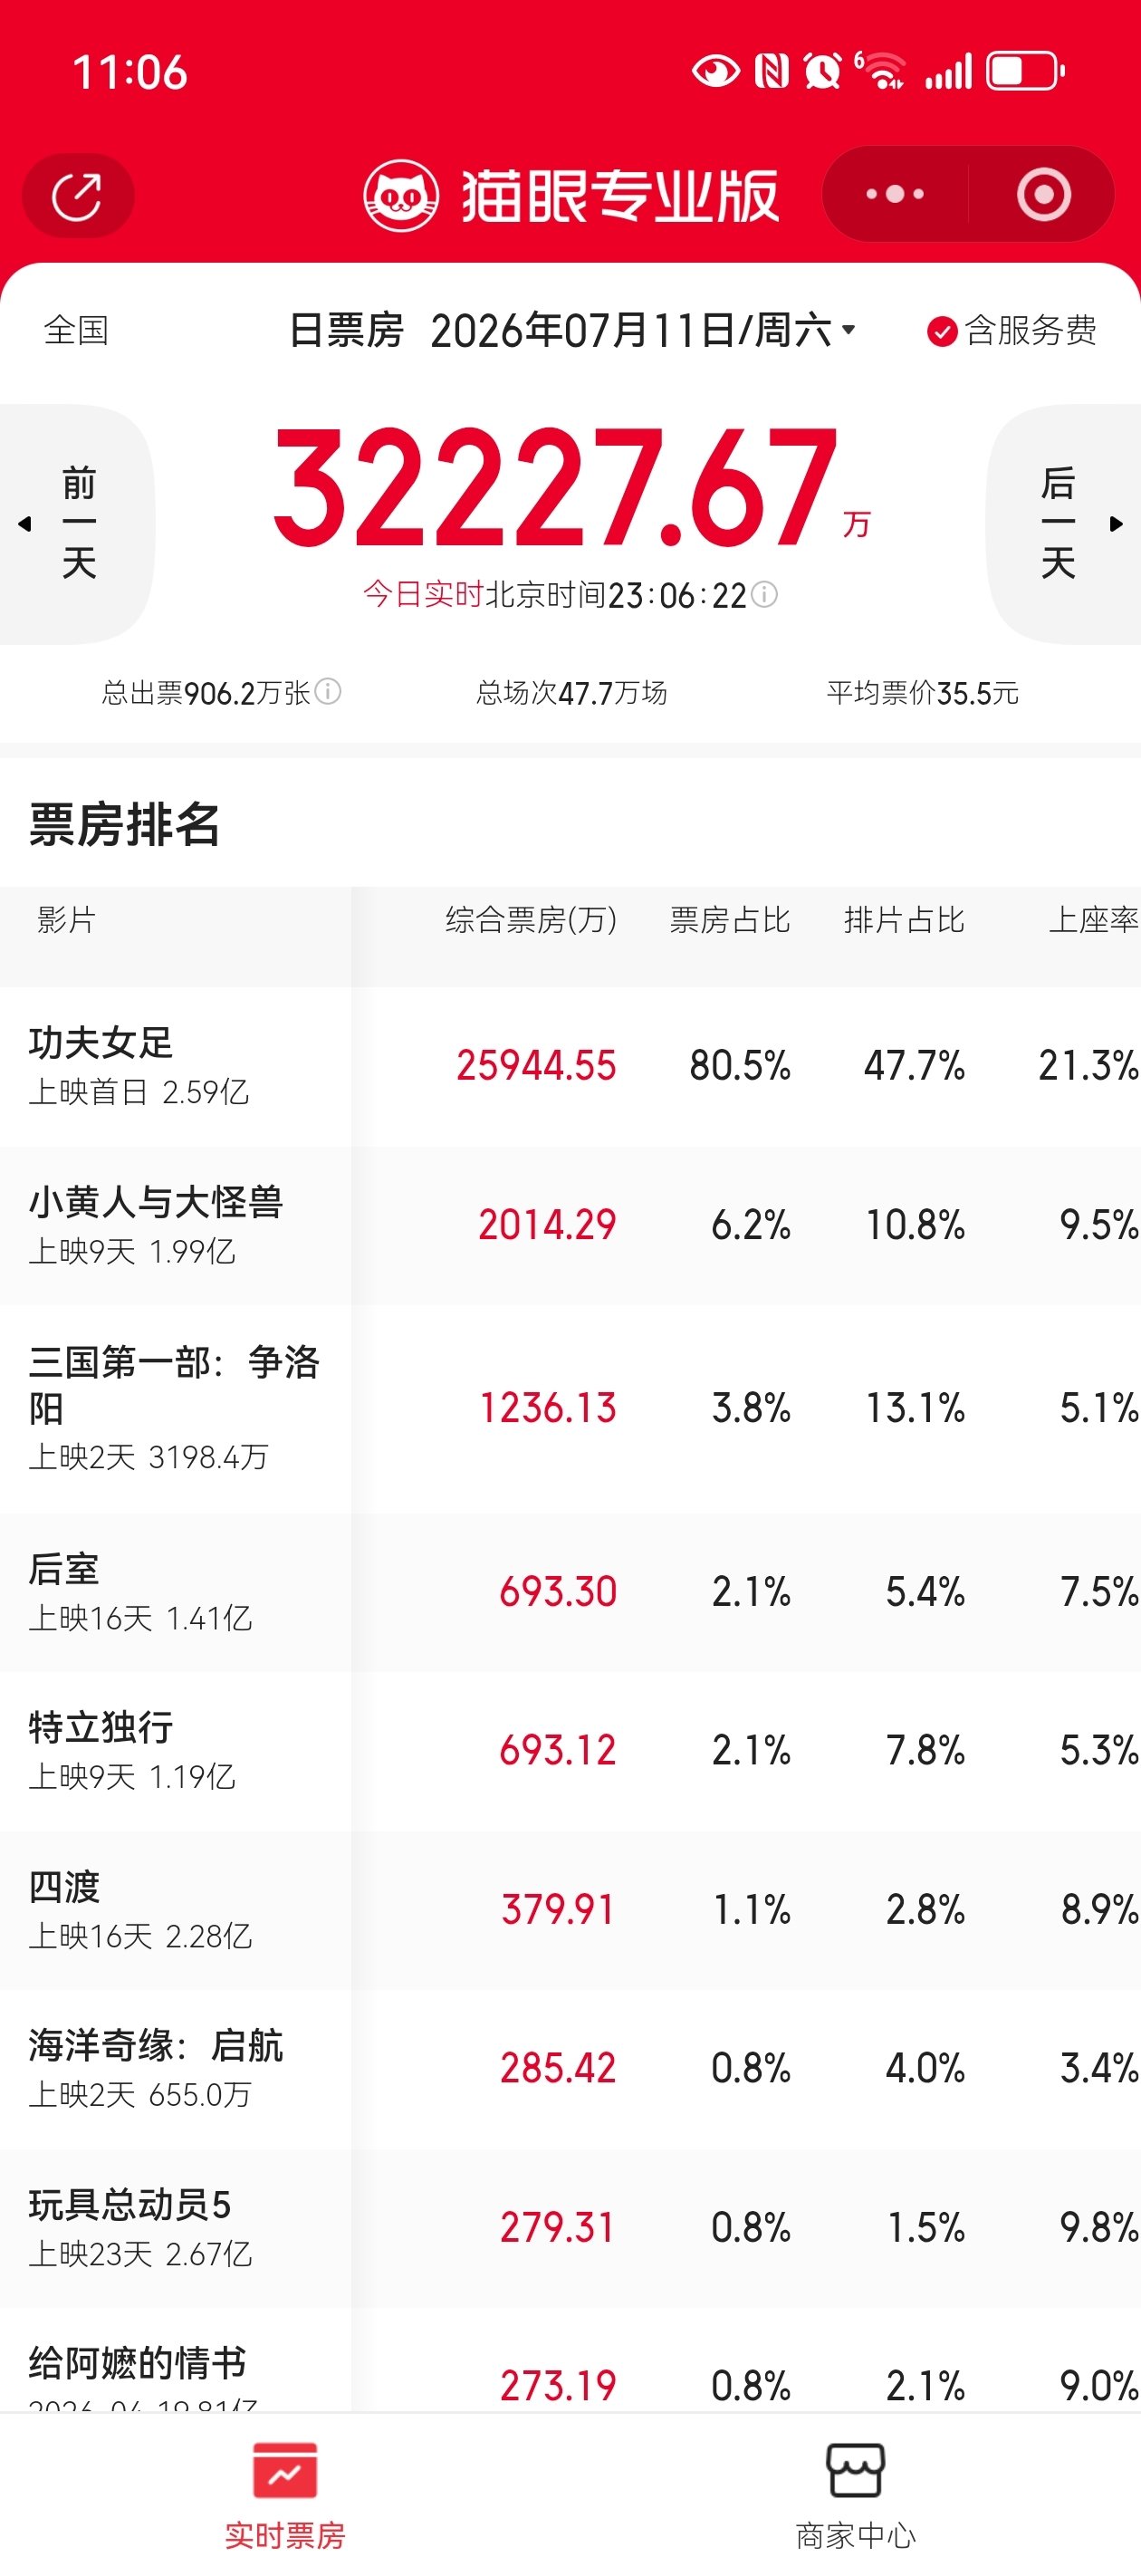Image resolution: width=1141 pixels, height=2576 pixels.
Task: Tap info icon beside real-time Beijing time
Action: 764,595
